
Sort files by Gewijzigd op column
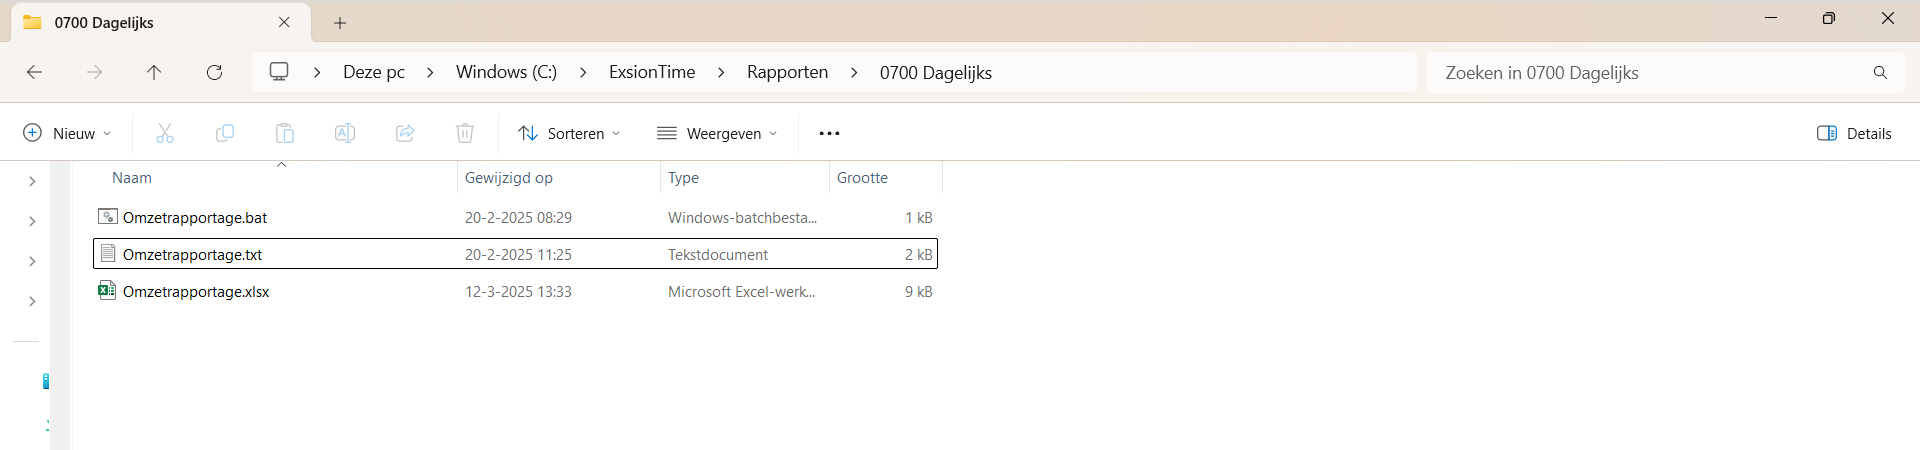pos(509,178)
